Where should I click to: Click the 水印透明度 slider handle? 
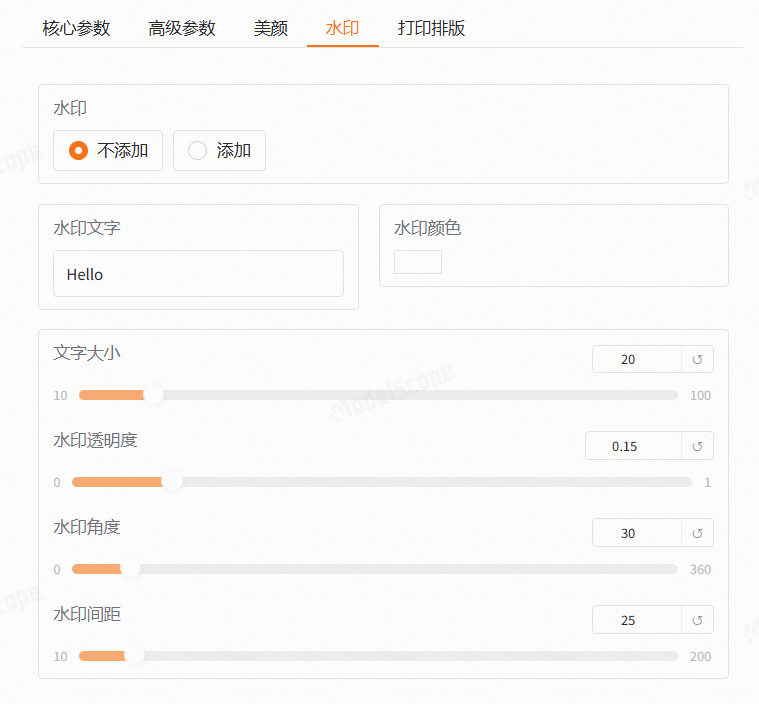click(x=172, y=482)
